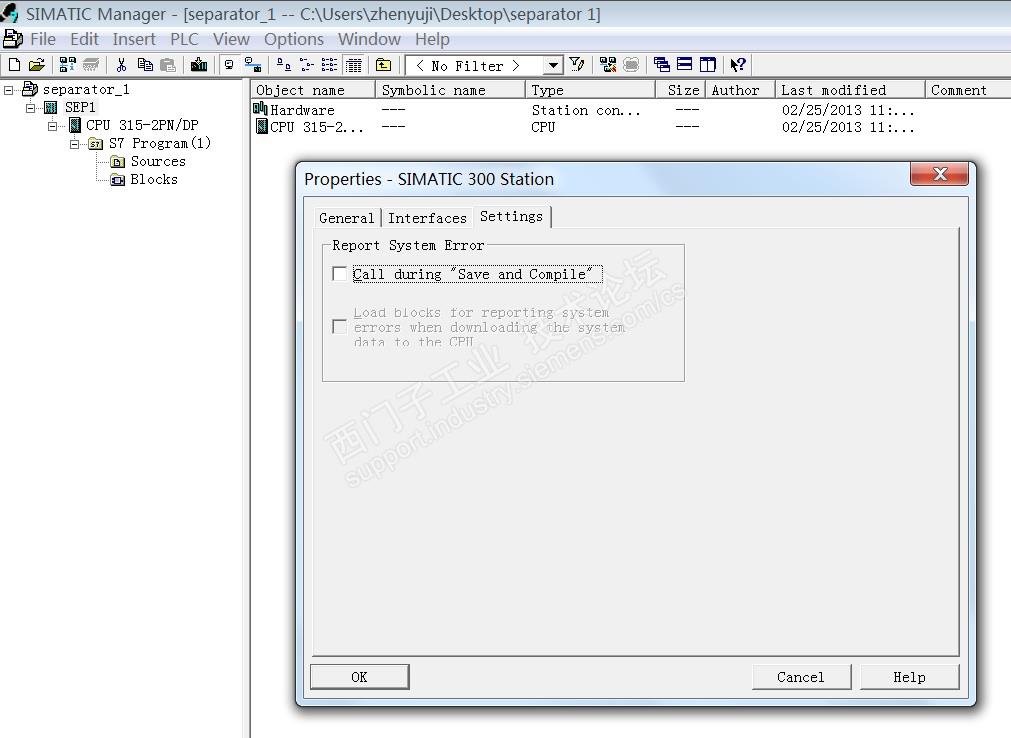Click the Up One Level folder icon

click(x=384, y=64)
